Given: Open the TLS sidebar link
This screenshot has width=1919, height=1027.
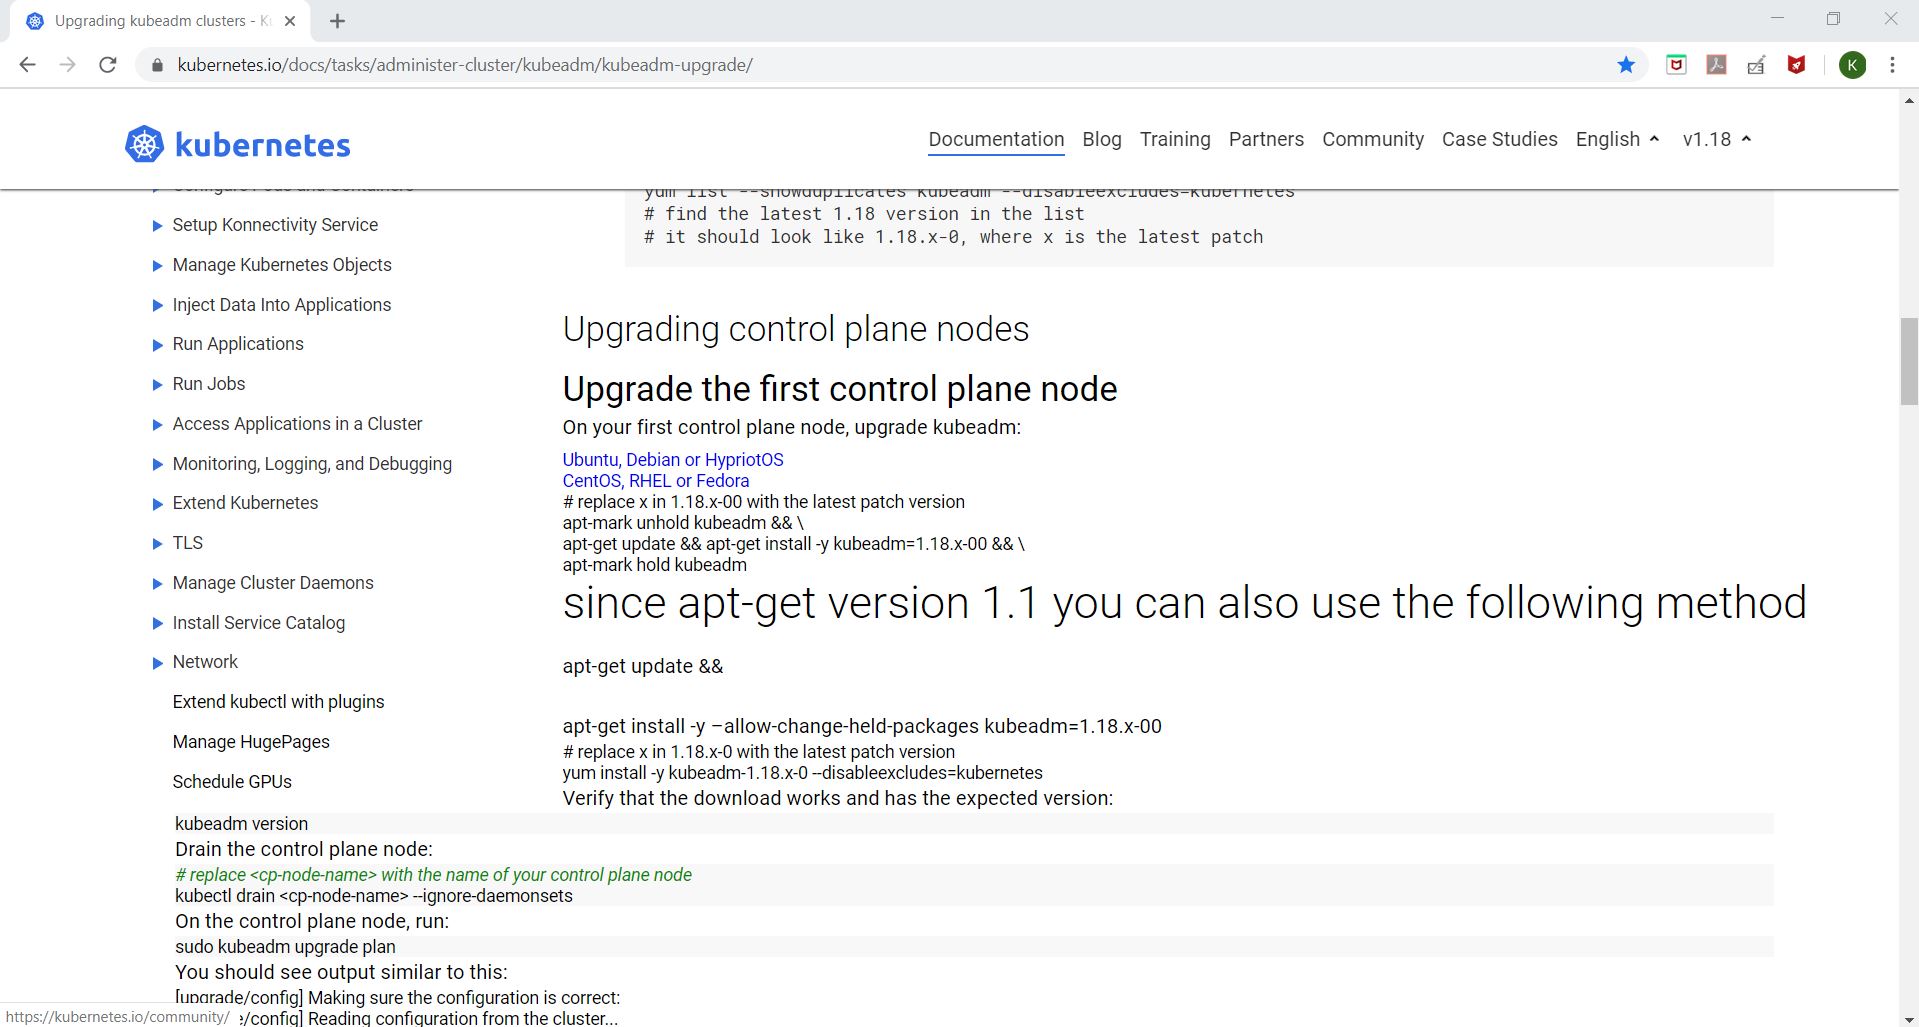Looking at the screenshot, I should (187, 543).
